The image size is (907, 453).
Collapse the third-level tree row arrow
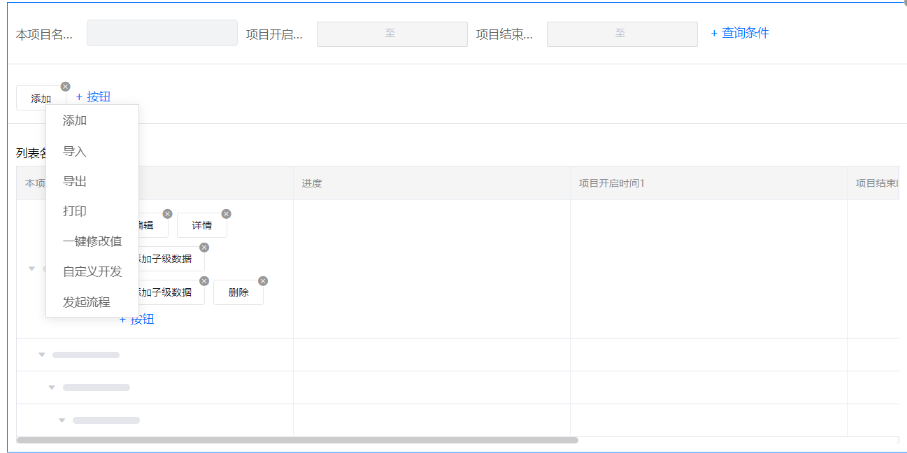pyautogui.click(x=52, y=387)
